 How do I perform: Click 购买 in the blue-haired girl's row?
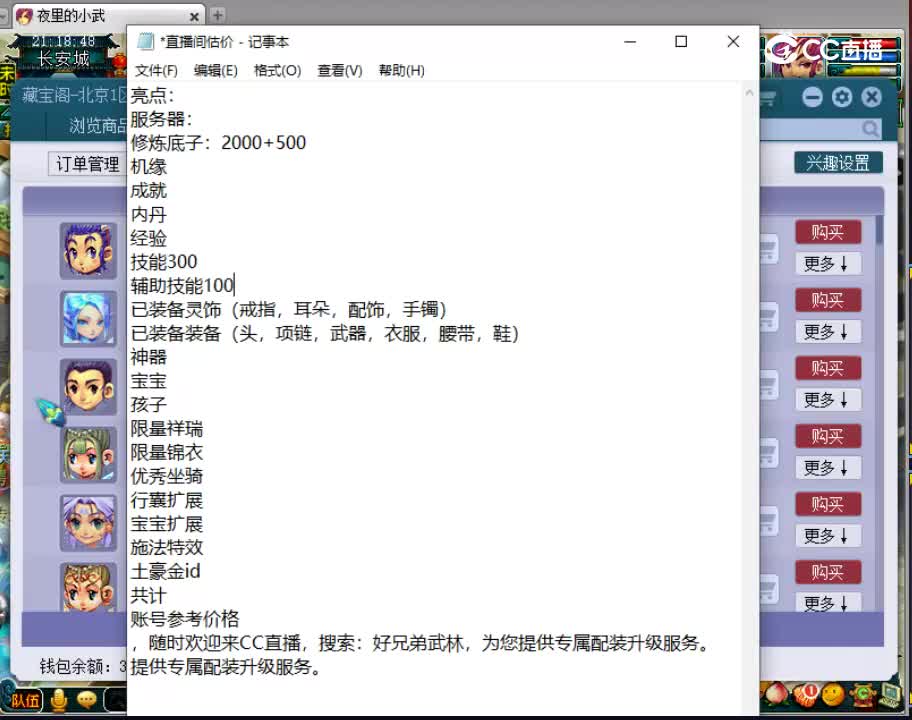[828, 300]
